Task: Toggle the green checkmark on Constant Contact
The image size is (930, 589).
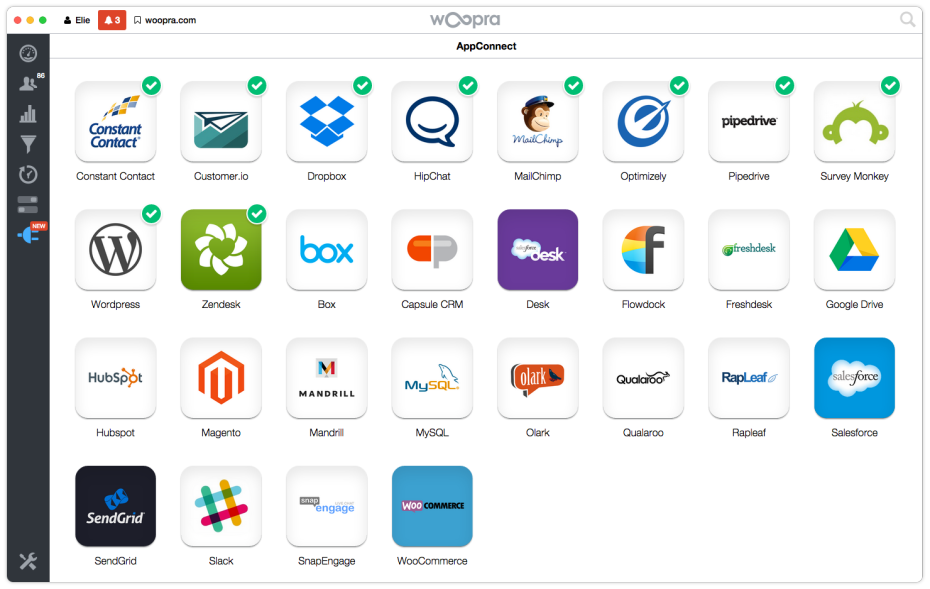Action: click(151, 85)
